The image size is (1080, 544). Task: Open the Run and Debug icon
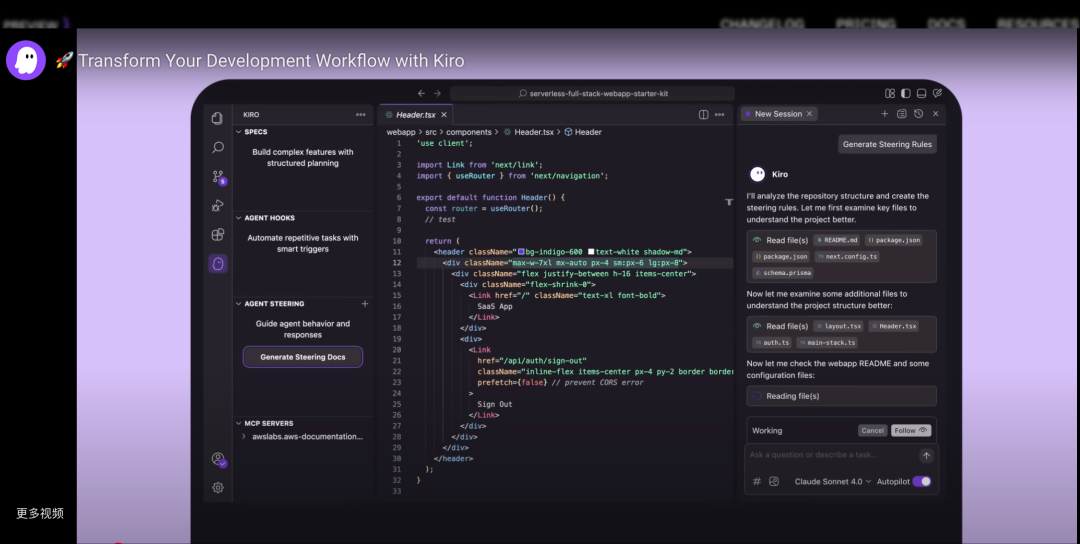(218, 206)
